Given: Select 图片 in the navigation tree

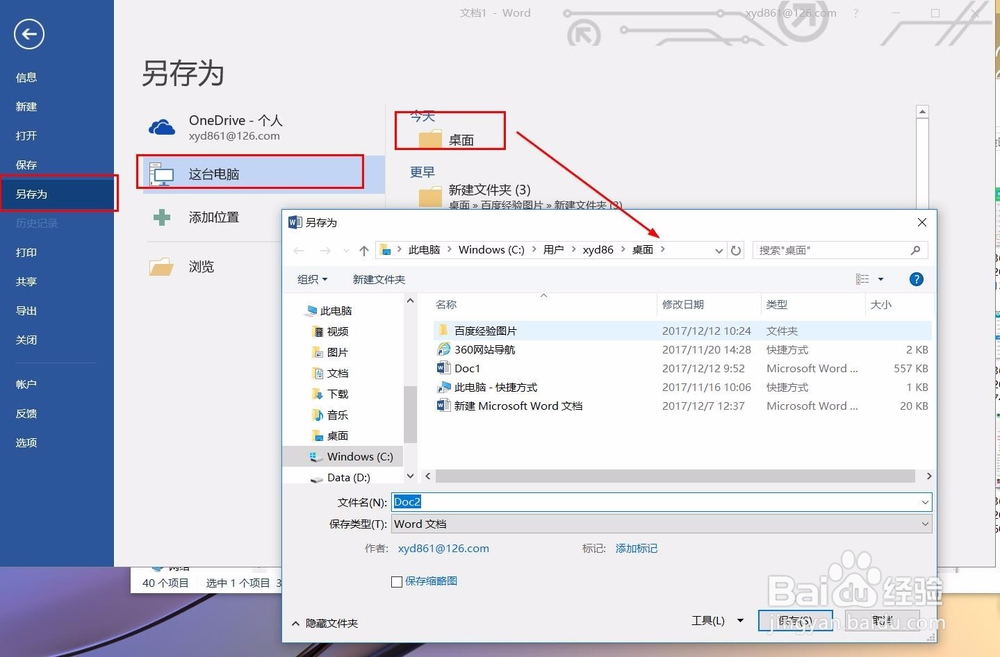Looking at the screenshot, I should pos(337,352).
